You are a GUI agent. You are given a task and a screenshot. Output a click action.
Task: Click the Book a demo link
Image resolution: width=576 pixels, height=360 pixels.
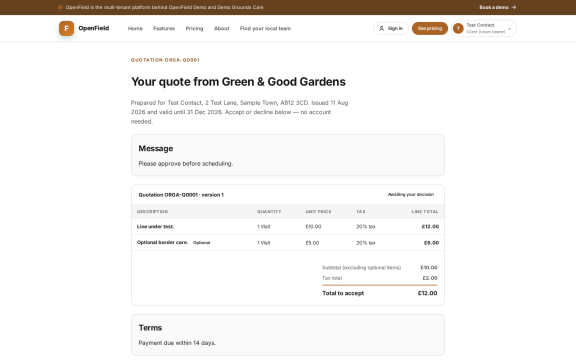click(497, 7)
